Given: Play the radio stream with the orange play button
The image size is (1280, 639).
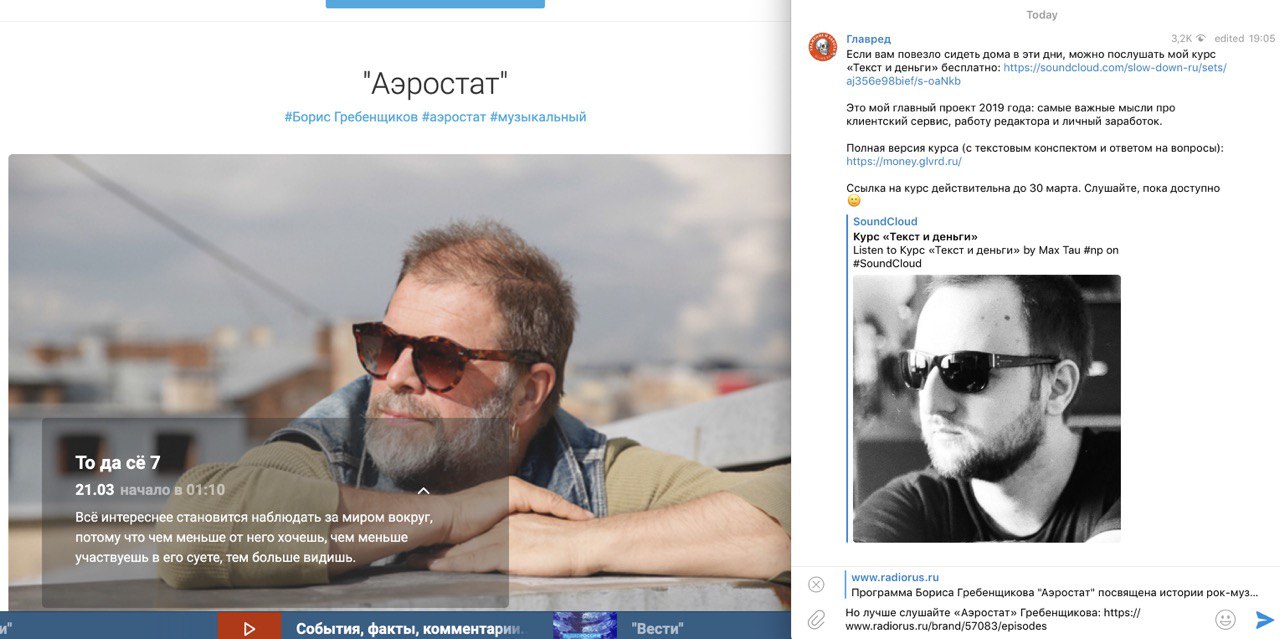Looking at the screenshot, I should (x=249, y=628).
